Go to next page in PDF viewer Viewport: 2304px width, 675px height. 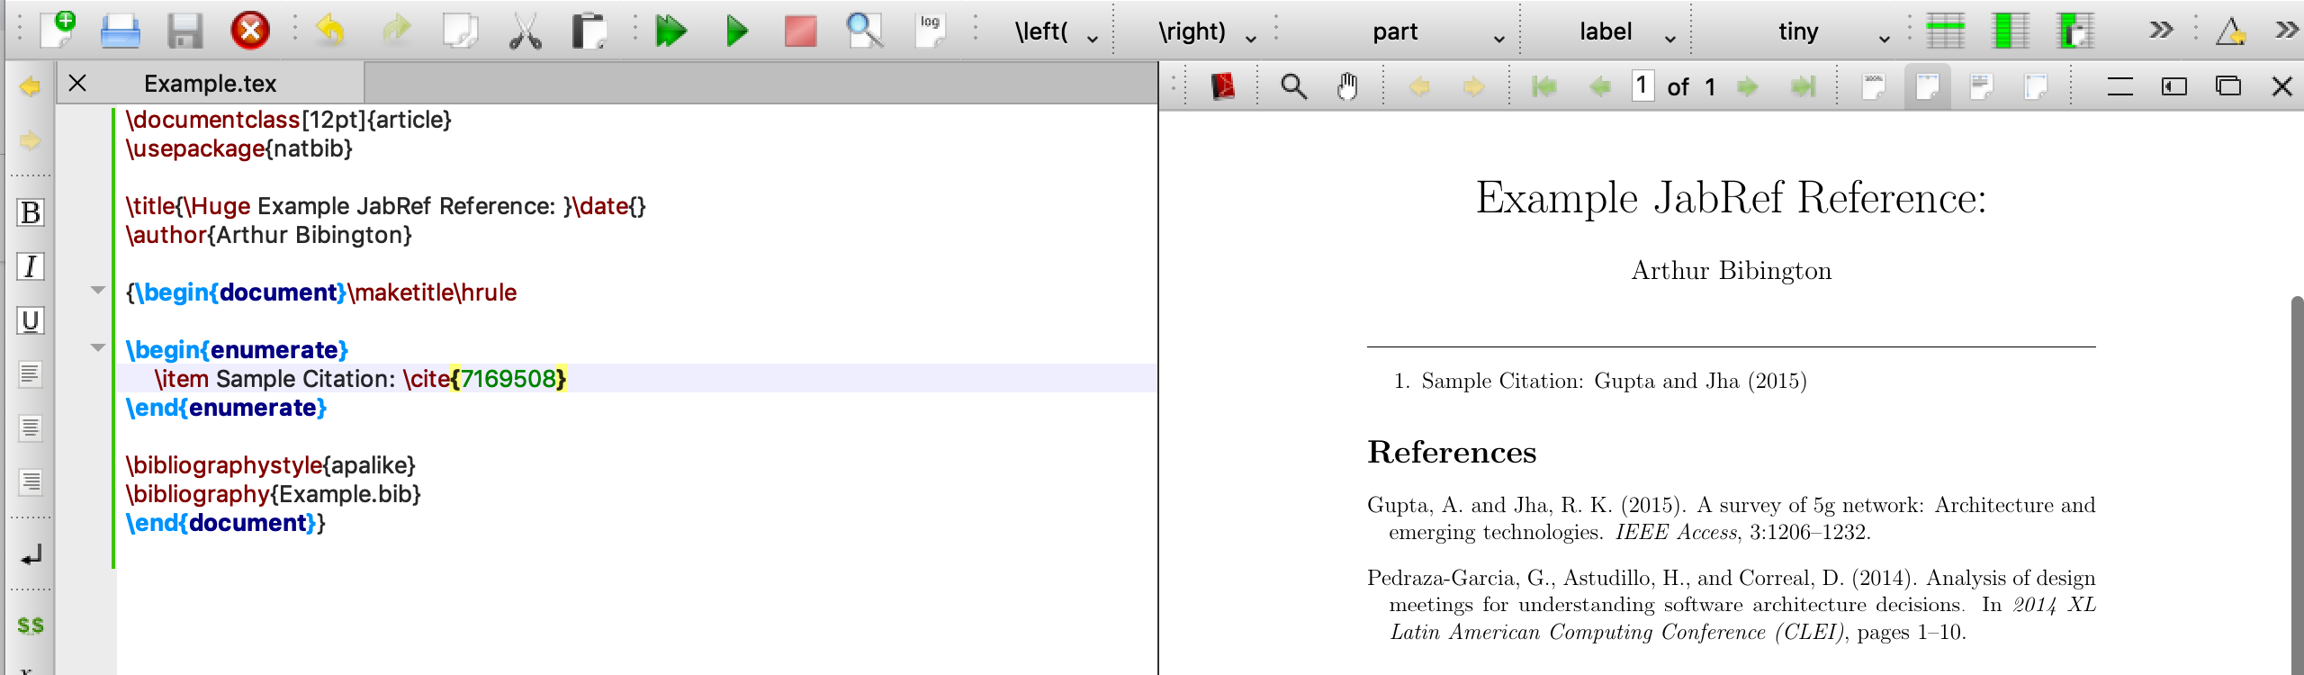pyautogui.click(x=1747, y=87)
